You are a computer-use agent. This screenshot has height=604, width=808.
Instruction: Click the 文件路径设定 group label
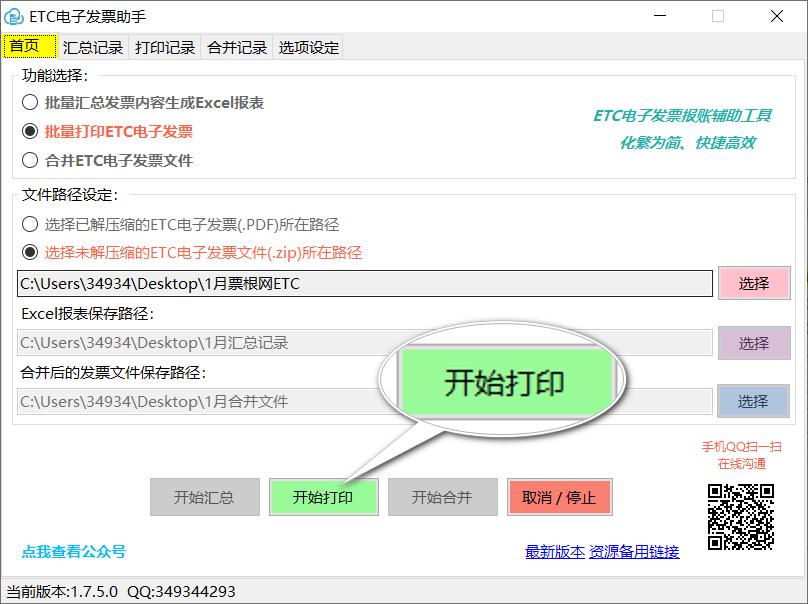coord(70,195)
